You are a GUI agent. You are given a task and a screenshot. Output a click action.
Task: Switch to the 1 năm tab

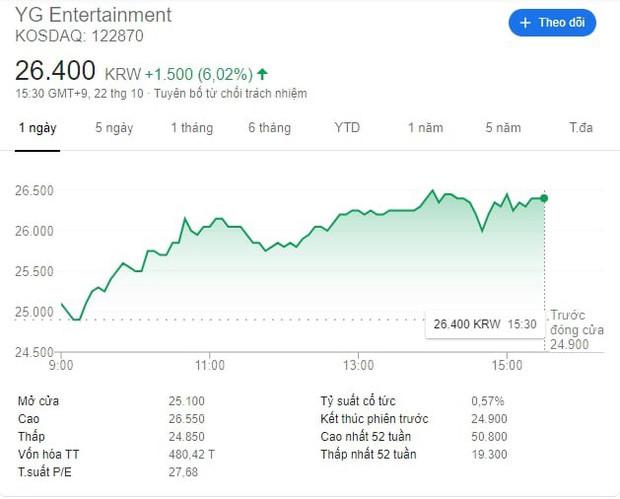424,128
